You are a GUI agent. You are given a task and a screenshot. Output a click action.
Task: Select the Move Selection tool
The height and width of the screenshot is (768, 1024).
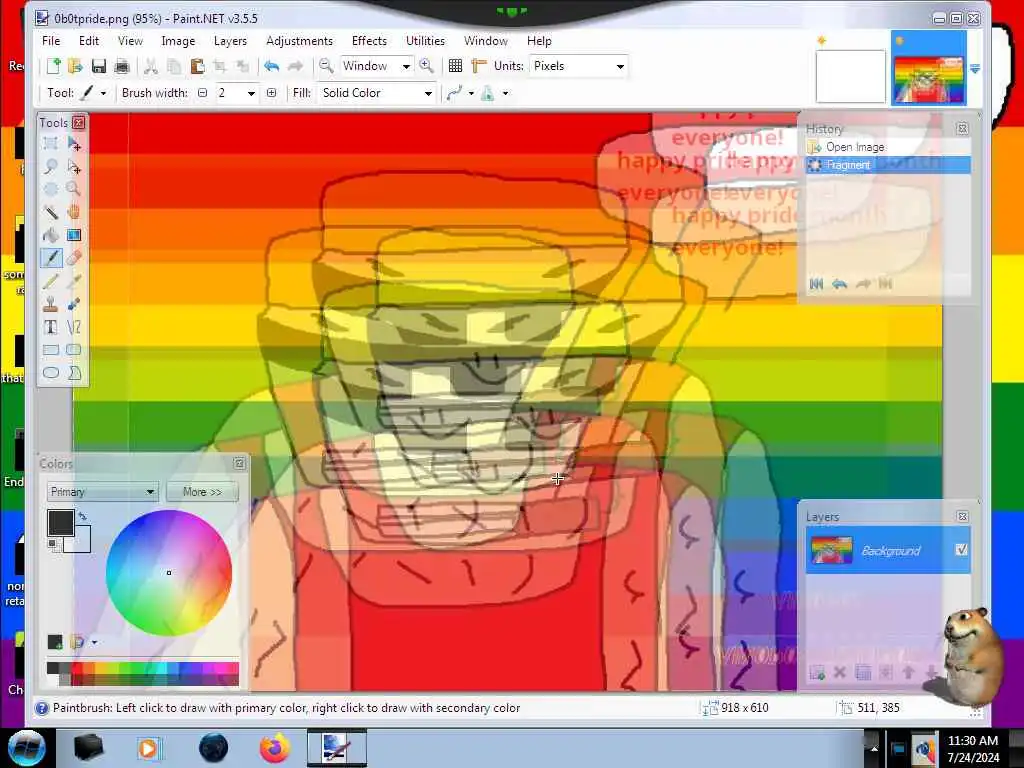(x=74, y=167)
